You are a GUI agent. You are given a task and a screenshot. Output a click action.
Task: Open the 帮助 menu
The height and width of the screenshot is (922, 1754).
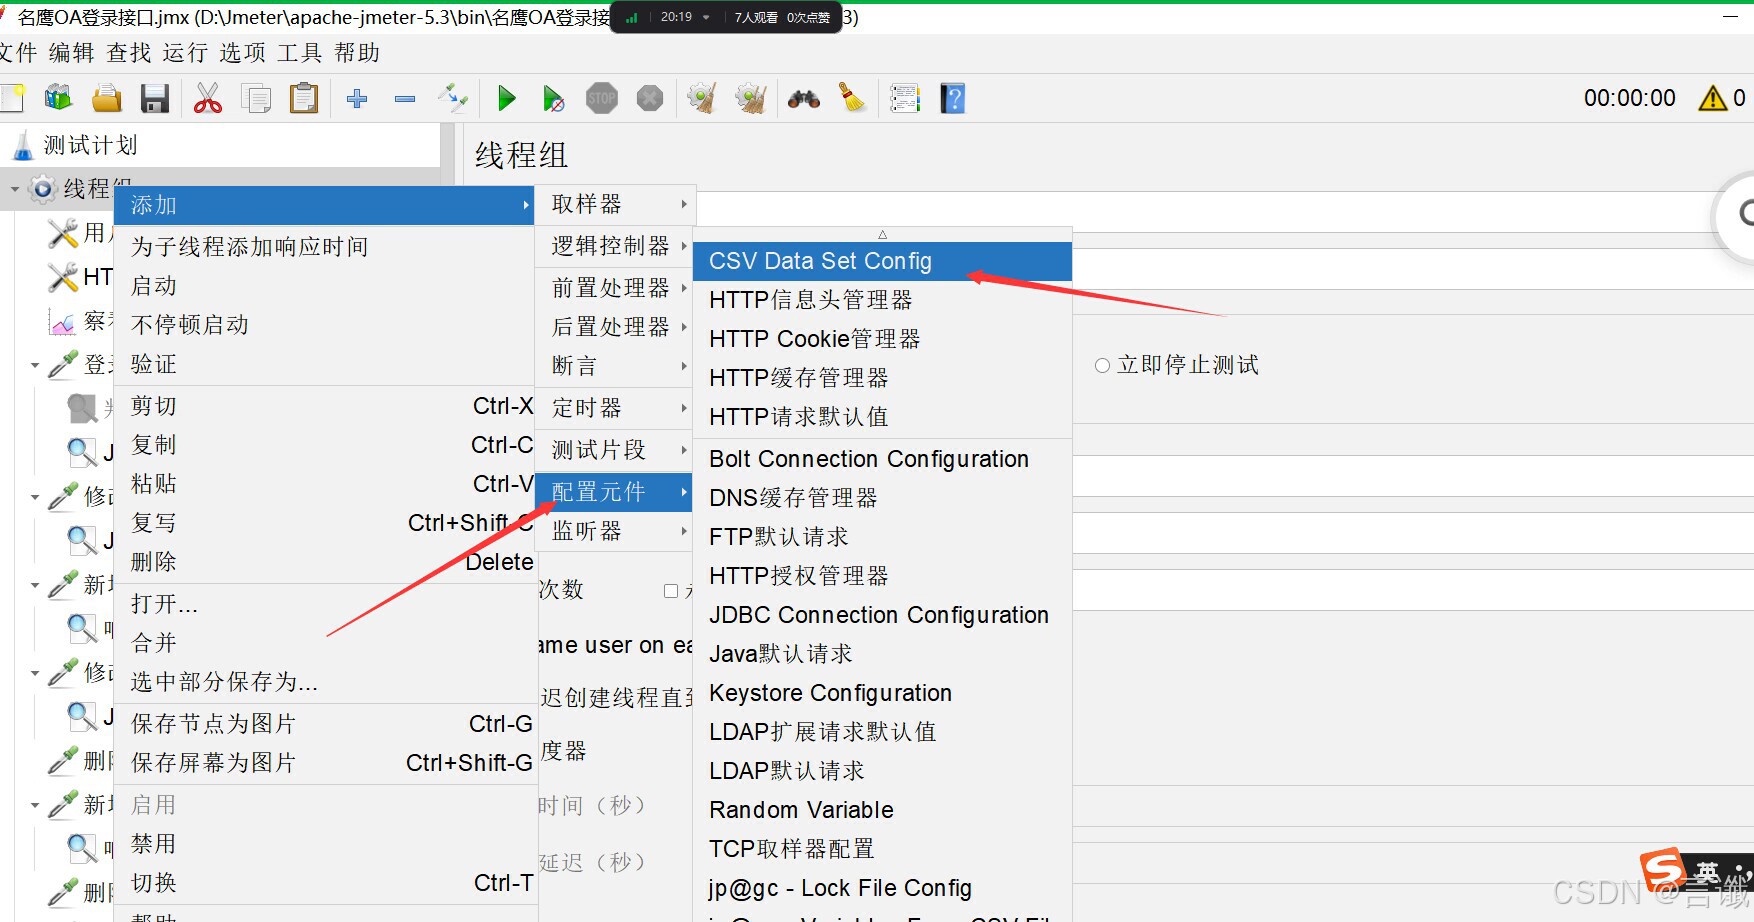click(x=357, y=53)
